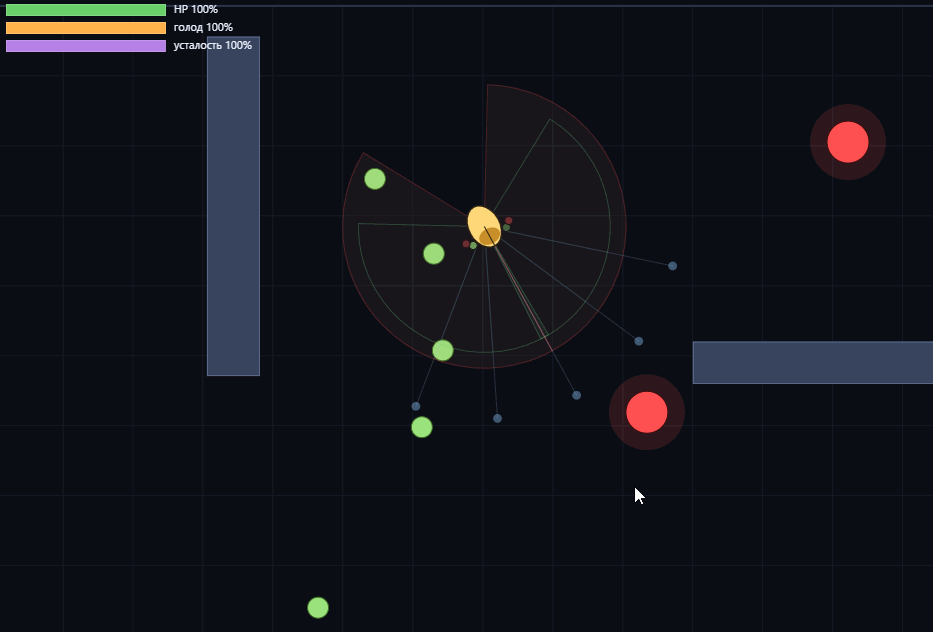Click the red enemy circle in the top-right corner
Image resolution: width=933 pixels, height=632 pixels.
[848, 142]
